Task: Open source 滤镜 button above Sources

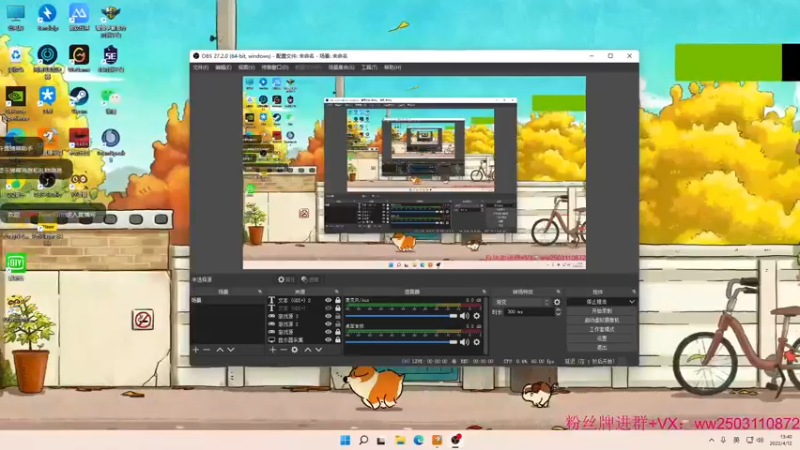Action: point(310,280)
